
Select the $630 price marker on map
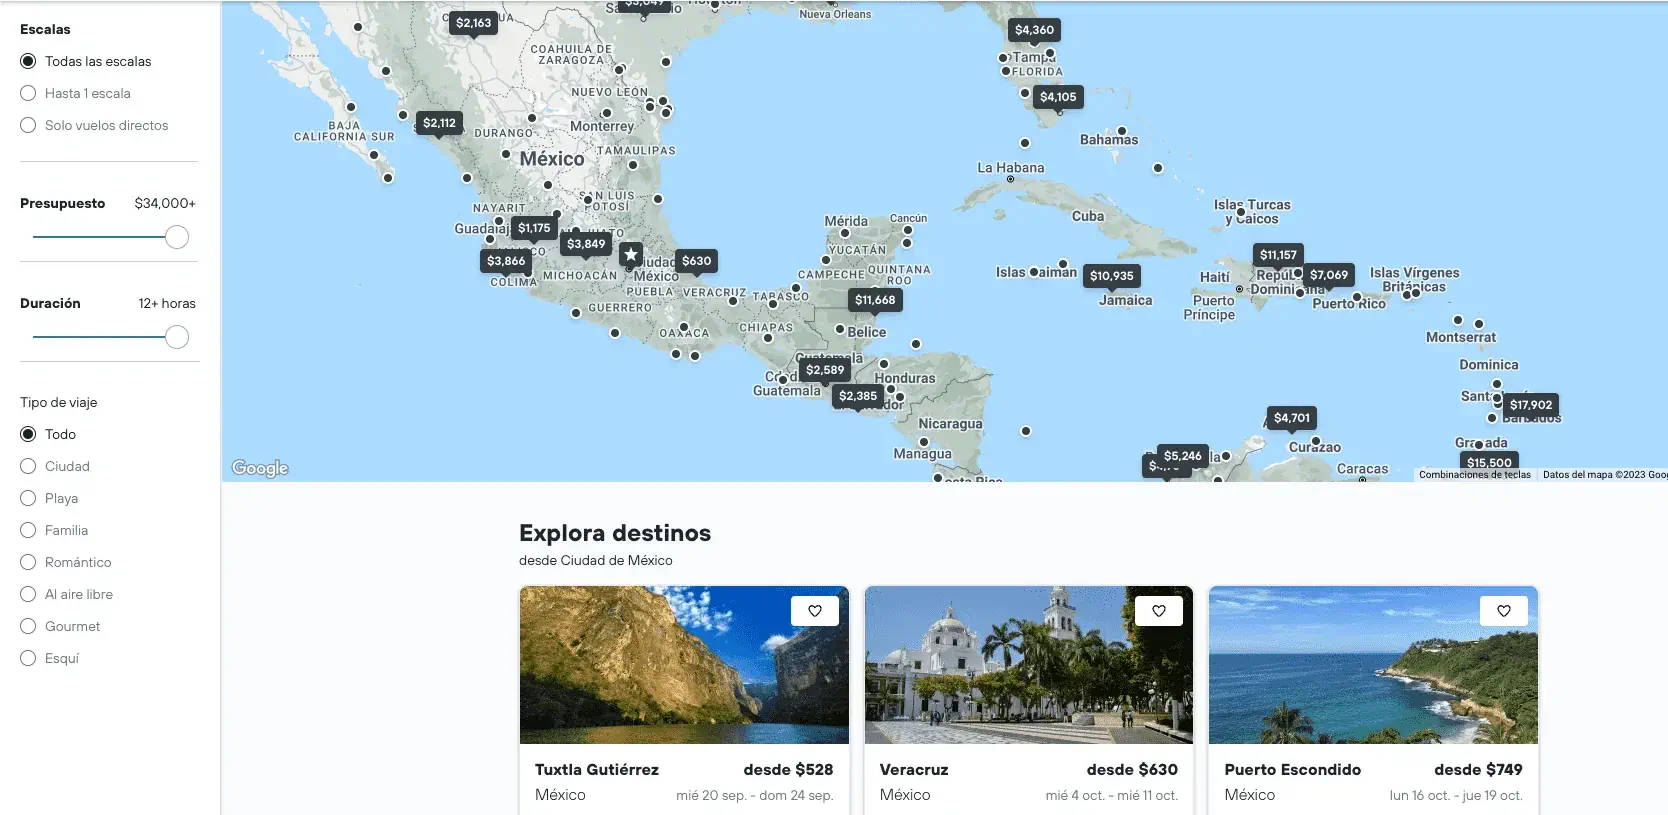click(x=696, y=261)
